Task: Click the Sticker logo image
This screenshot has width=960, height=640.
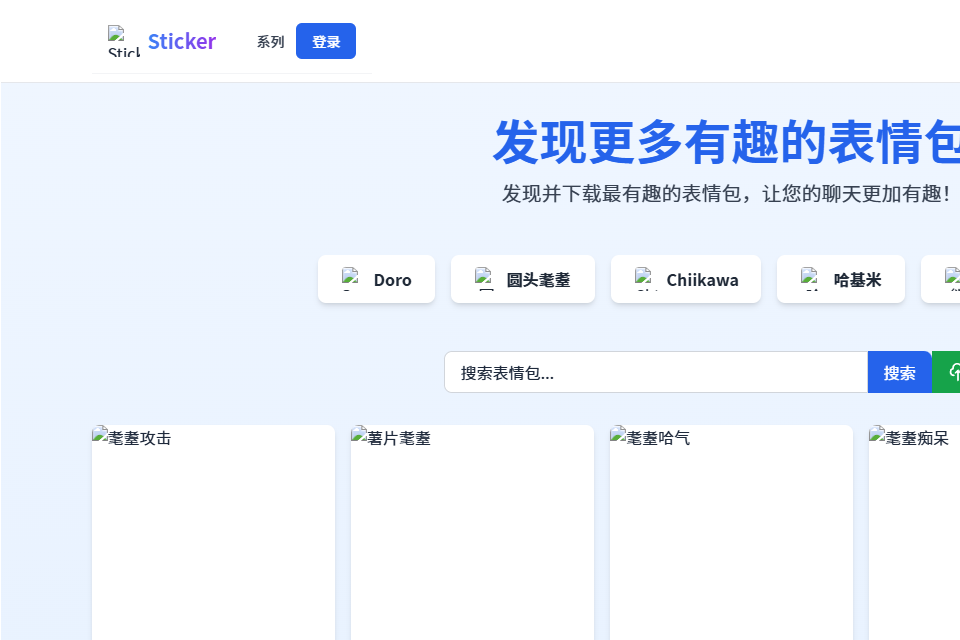Action: 124,41
